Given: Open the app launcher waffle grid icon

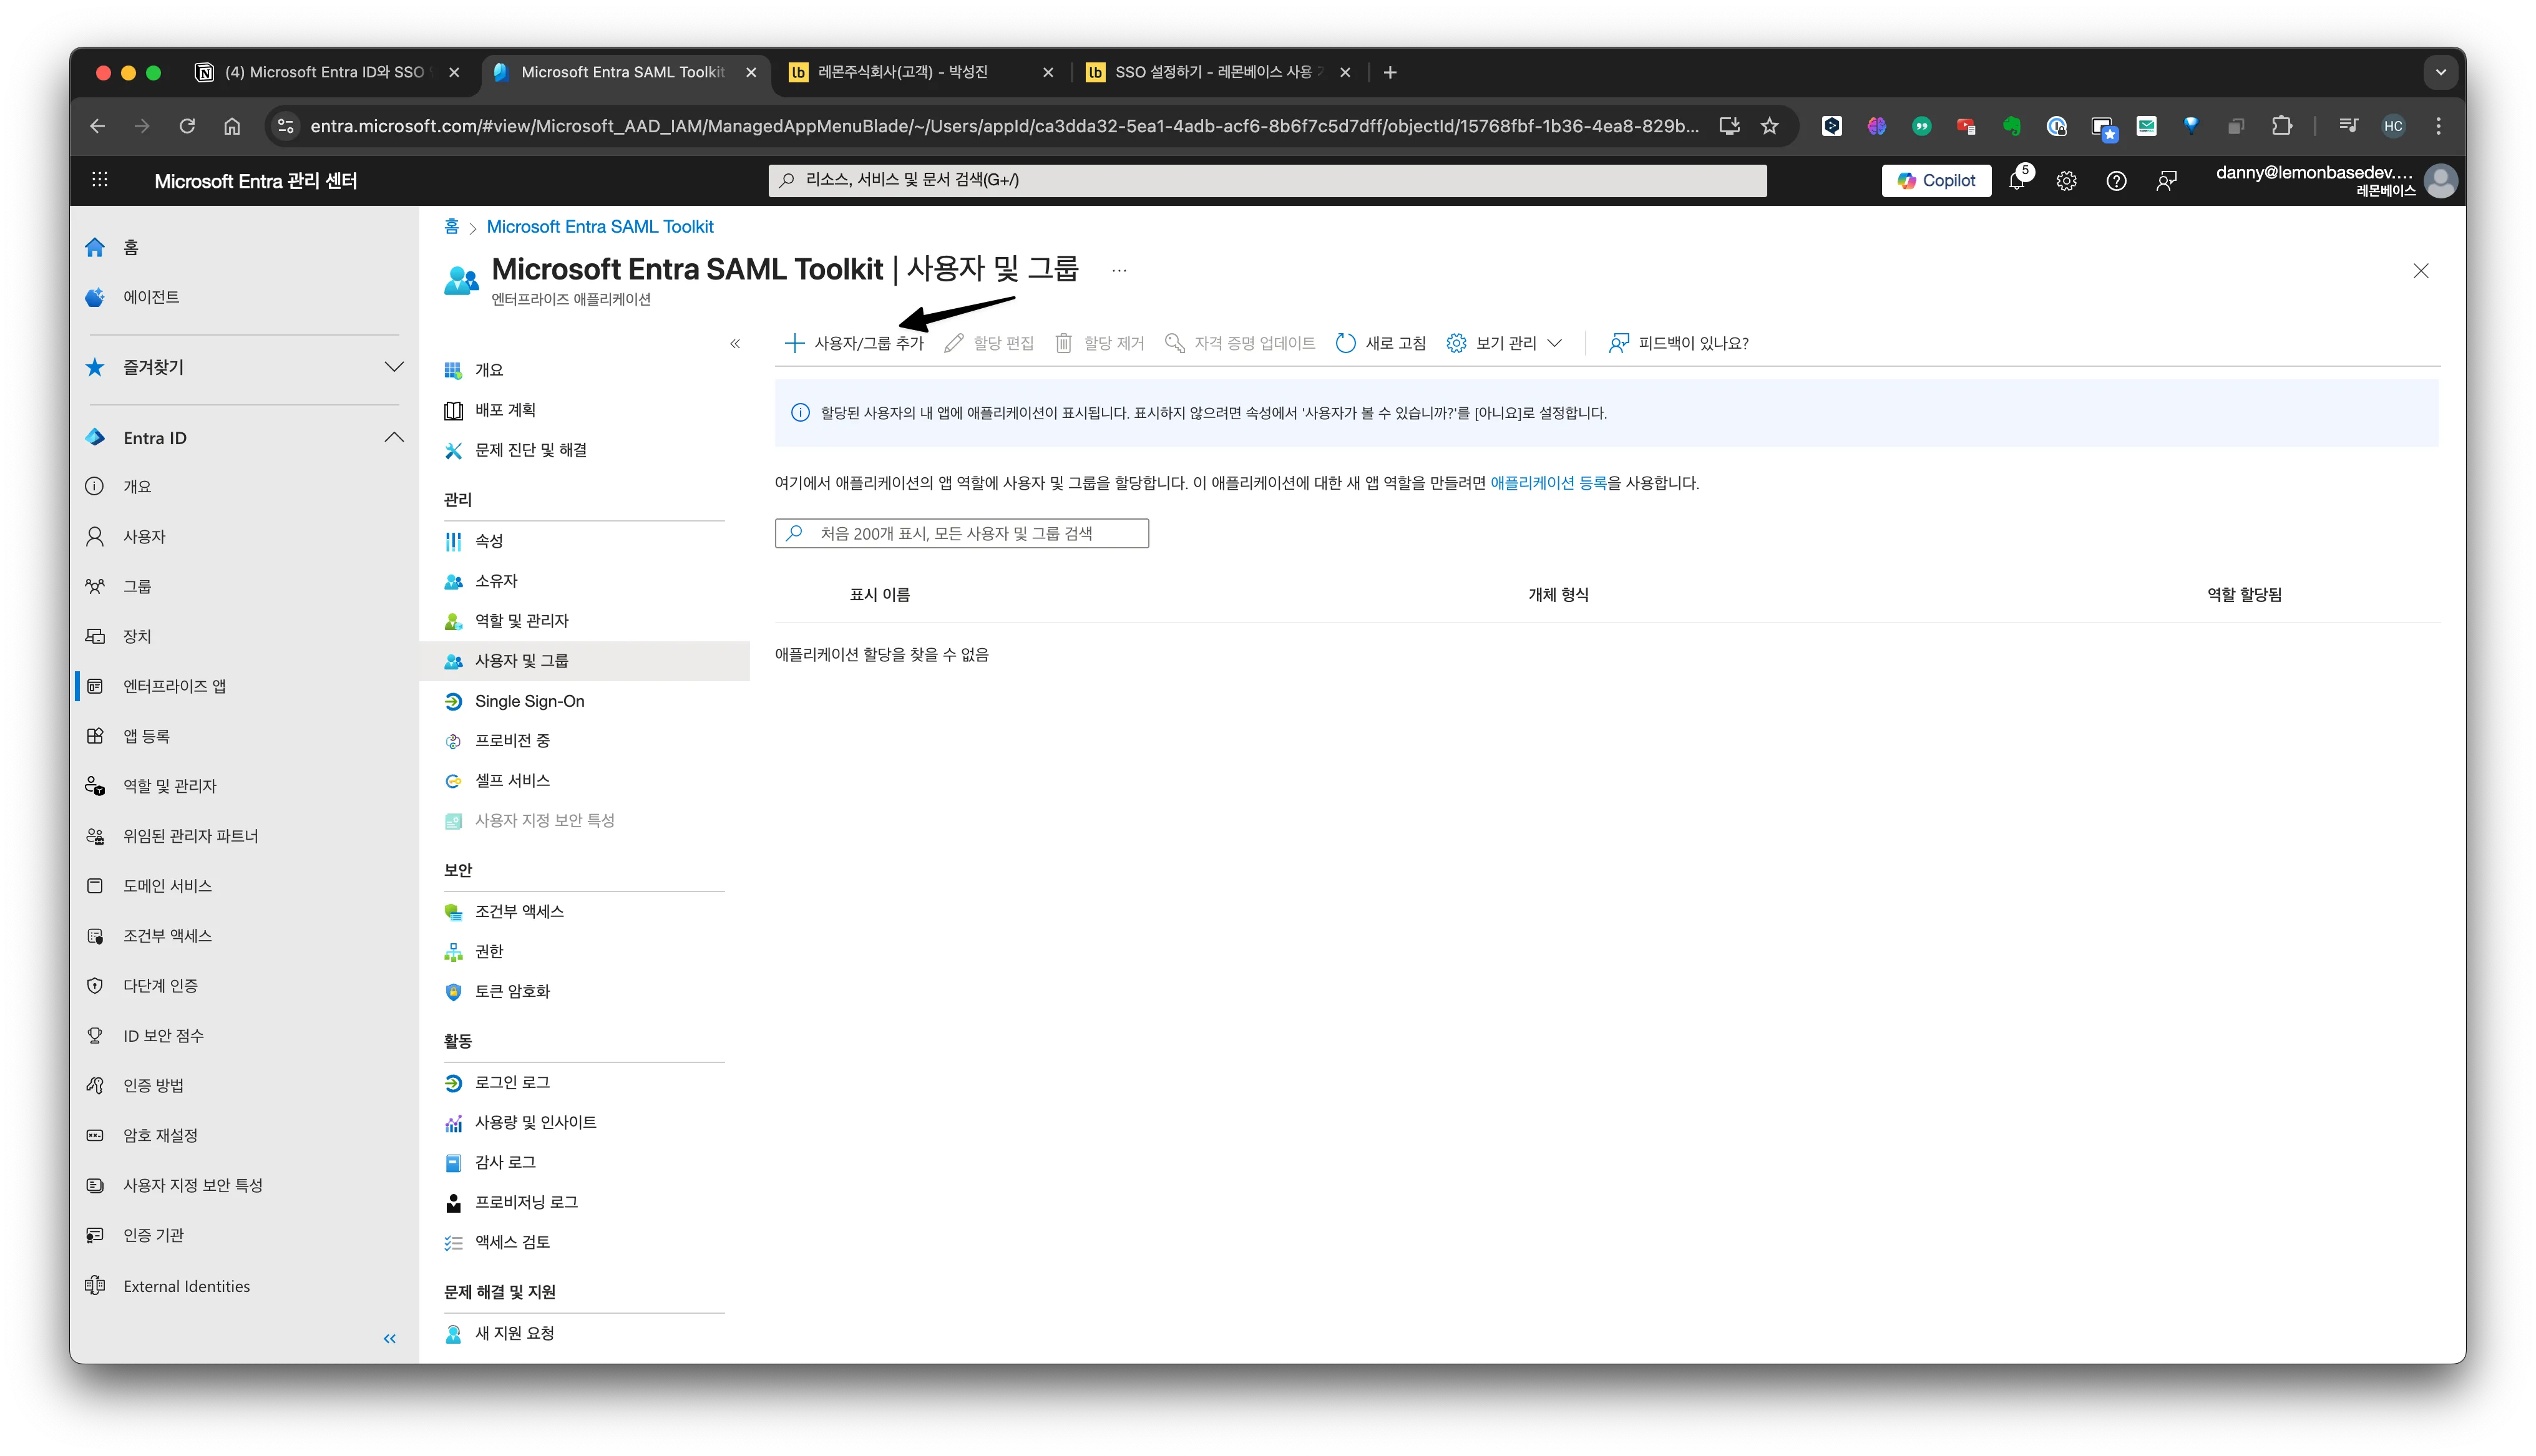Looking at the screenshot, I should coord(100,180).
